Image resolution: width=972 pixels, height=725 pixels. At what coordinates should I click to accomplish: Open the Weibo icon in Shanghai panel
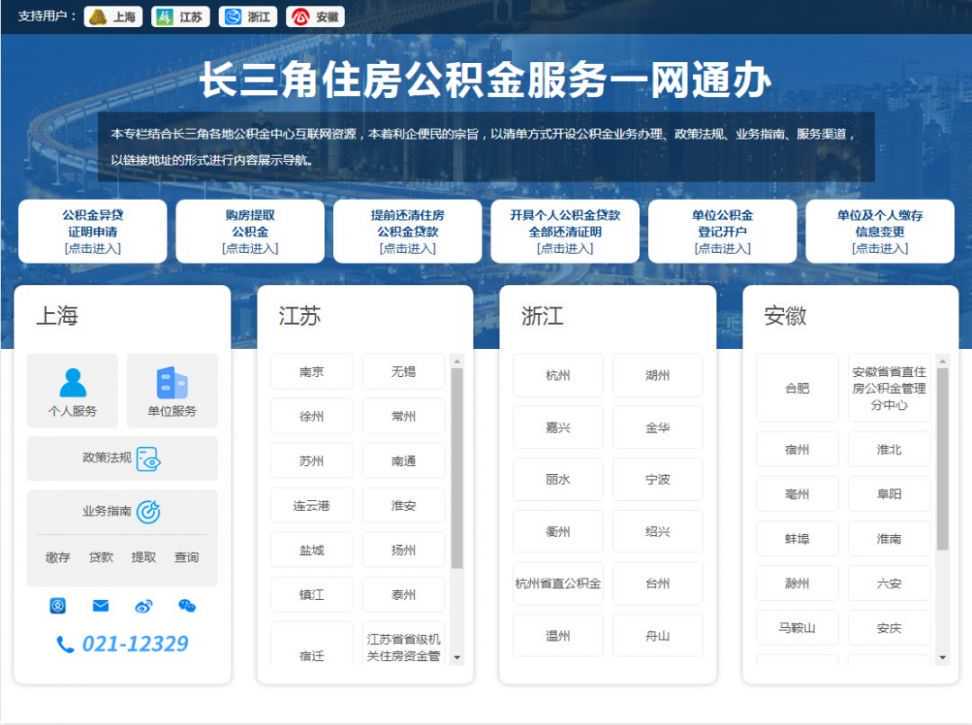coord(143,606)
